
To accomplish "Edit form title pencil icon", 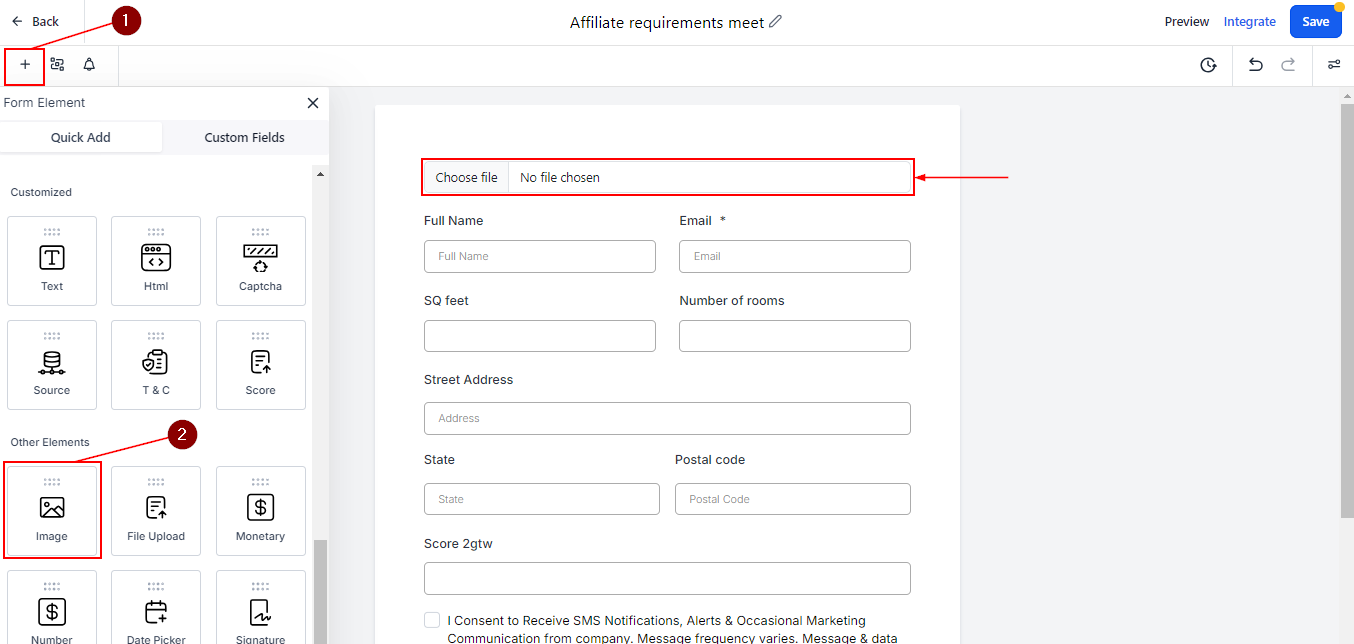I will click(776, 21).
